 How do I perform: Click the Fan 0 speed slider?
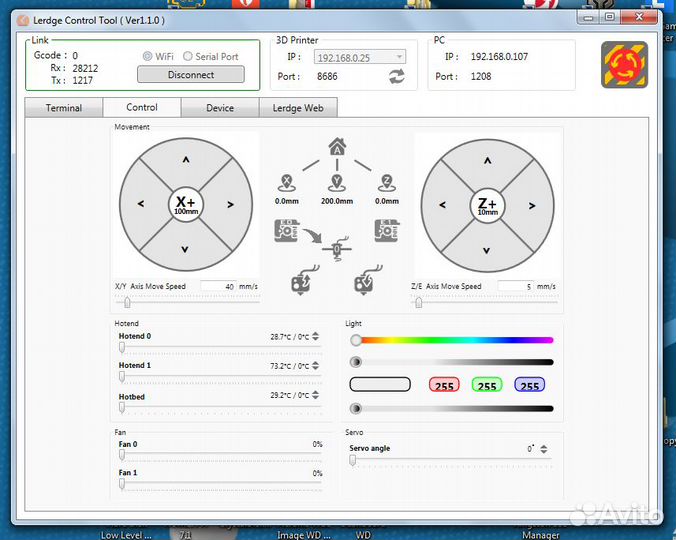[220, 455]
